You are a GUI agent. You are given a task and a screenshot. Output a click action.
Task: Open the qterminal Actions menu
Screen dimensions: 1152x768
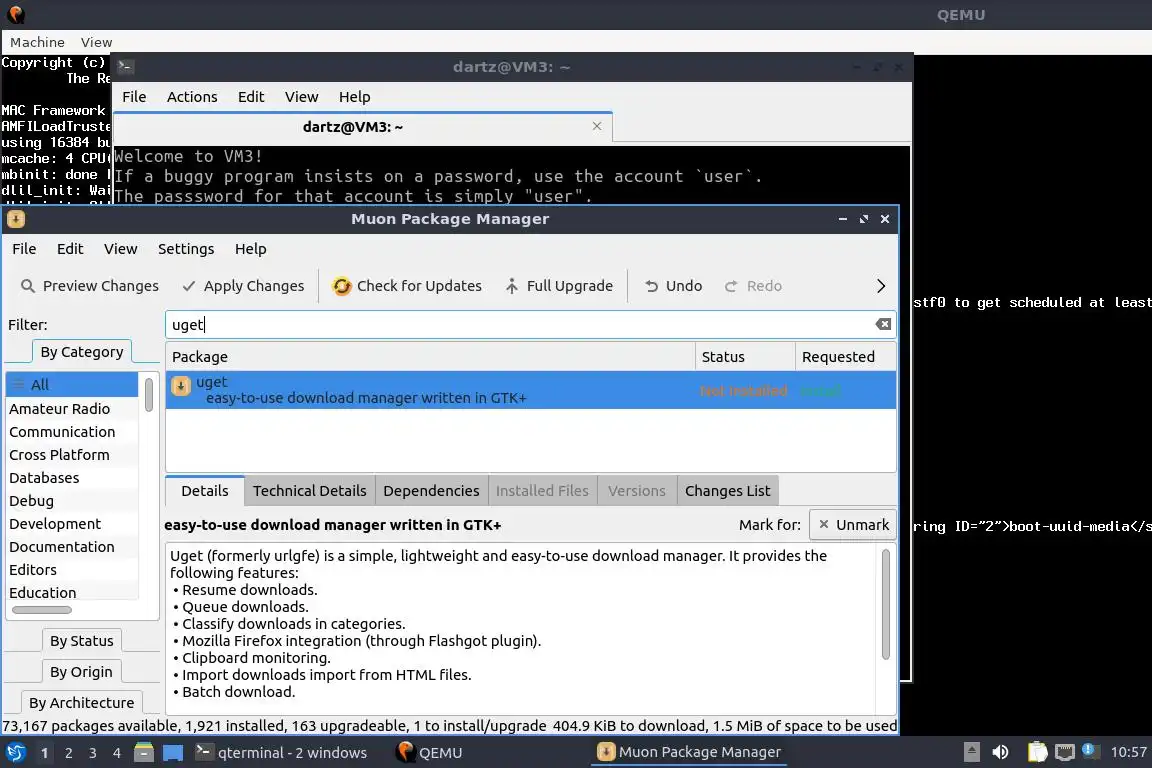coord(192,97)
